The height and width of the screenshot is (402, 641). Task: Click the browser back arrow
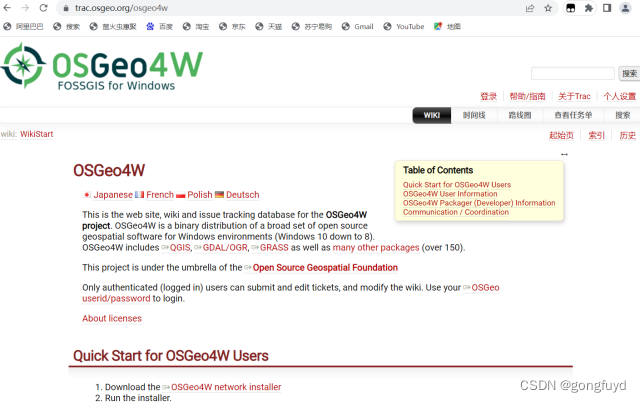pos(7,8)
